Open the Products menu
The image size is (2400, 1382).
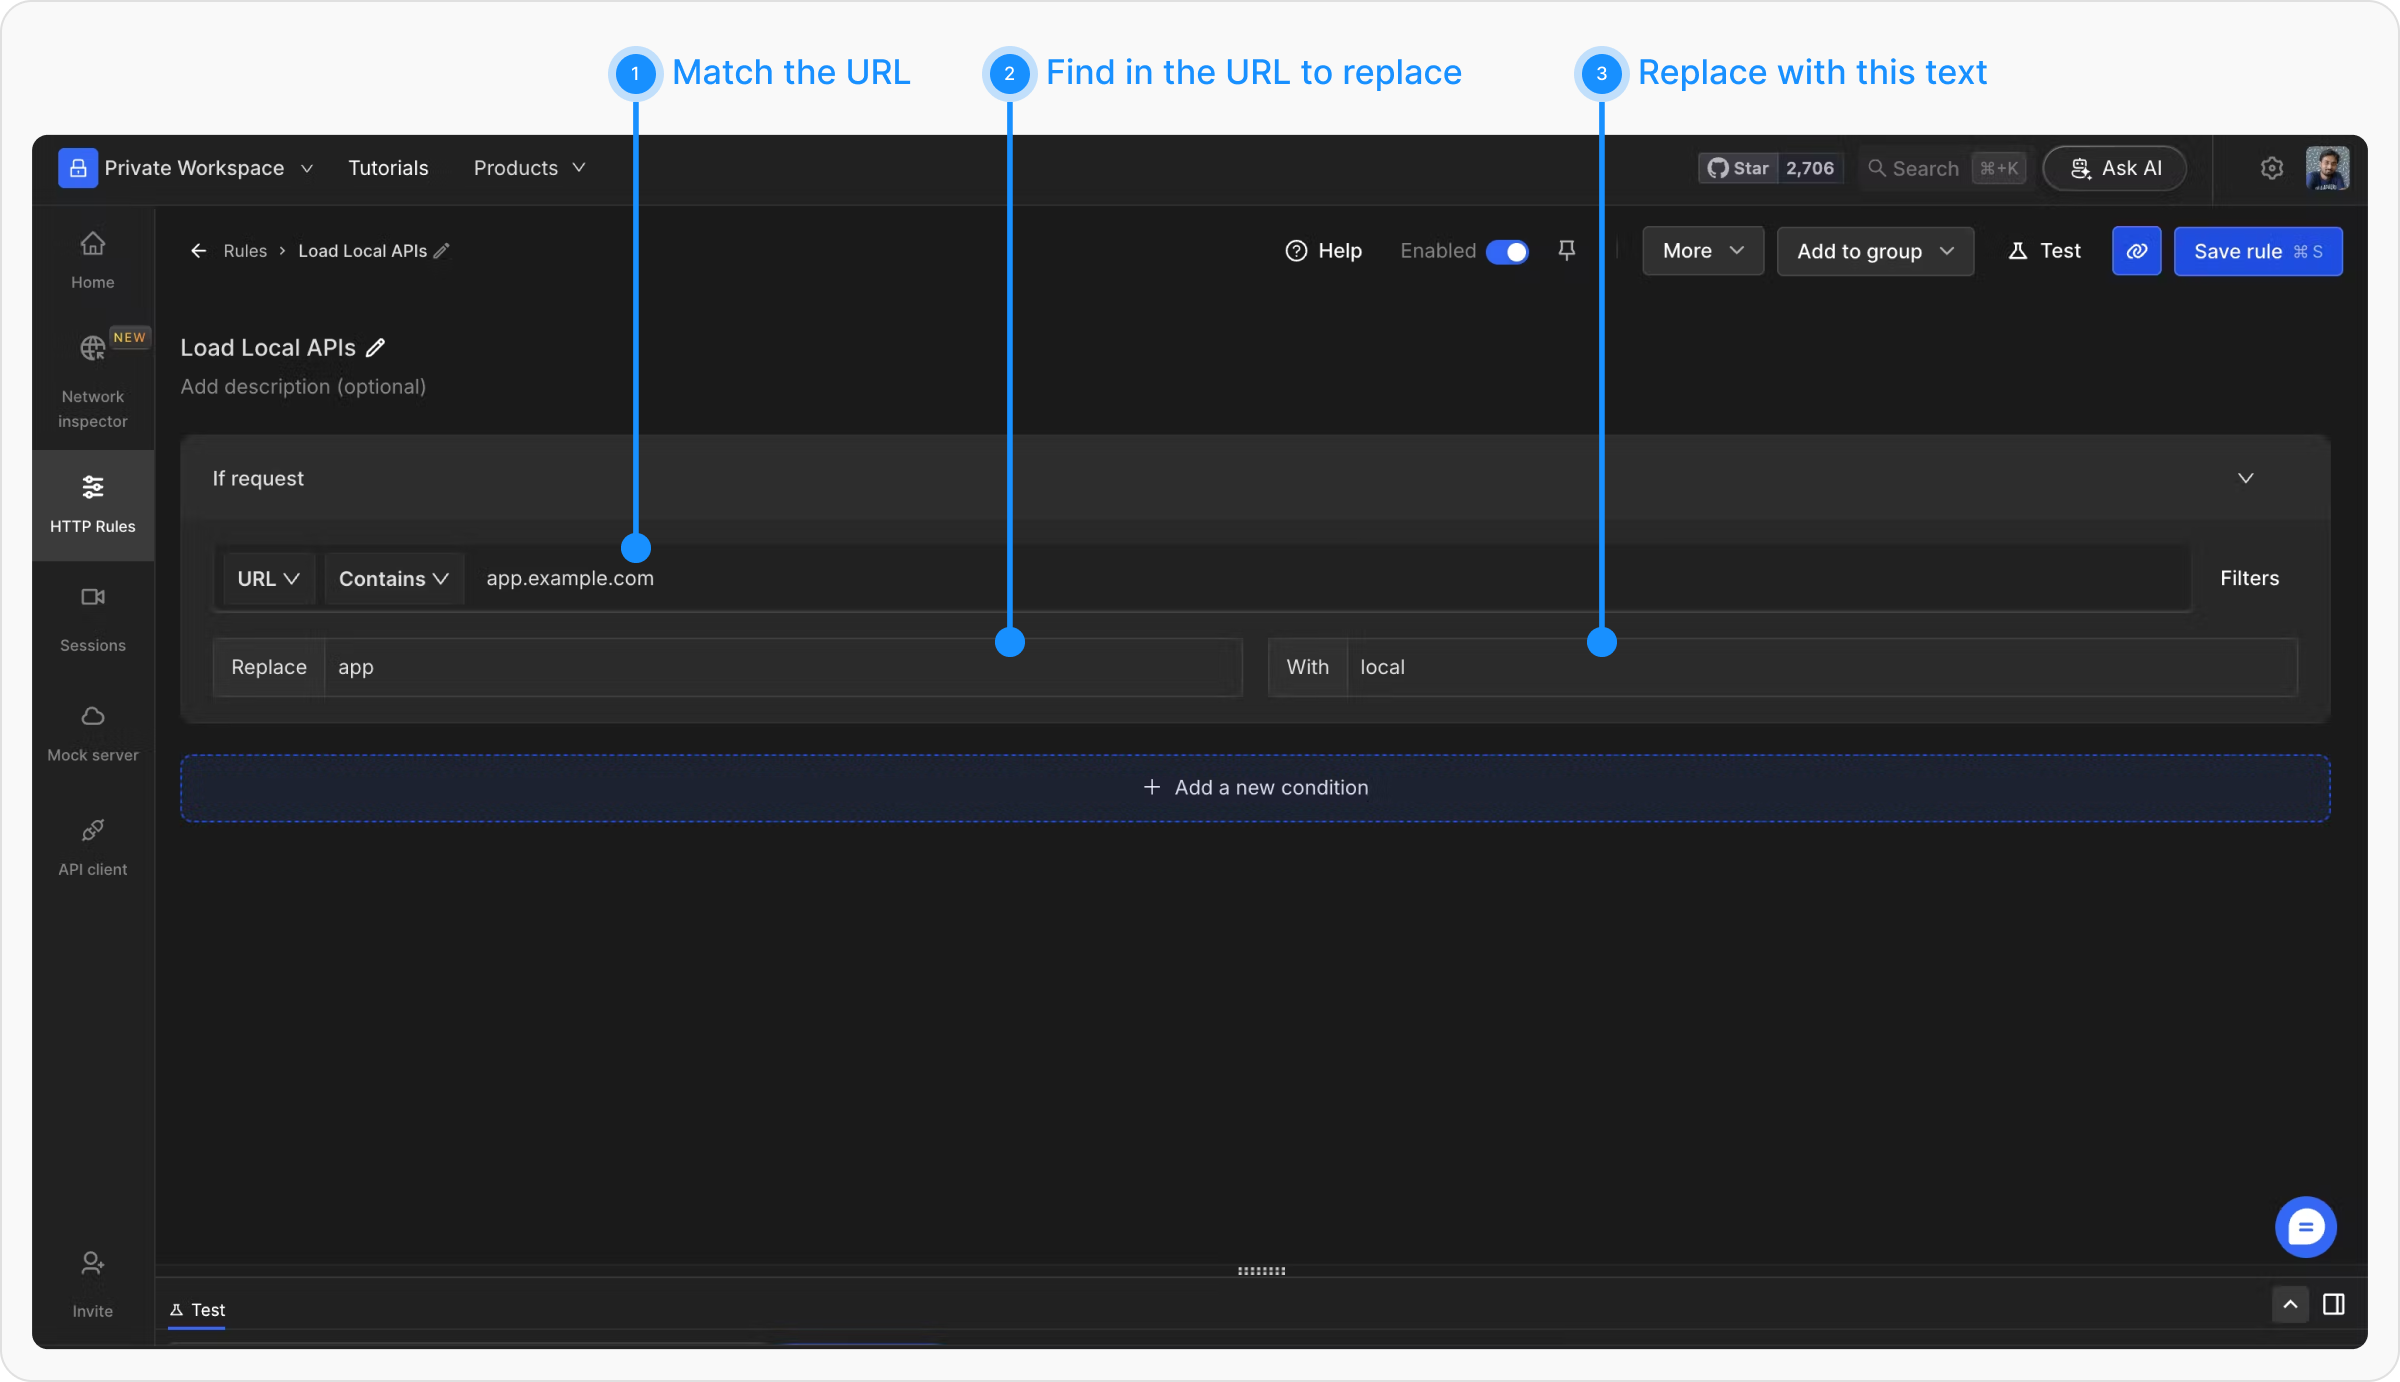[x=529, y=168]
